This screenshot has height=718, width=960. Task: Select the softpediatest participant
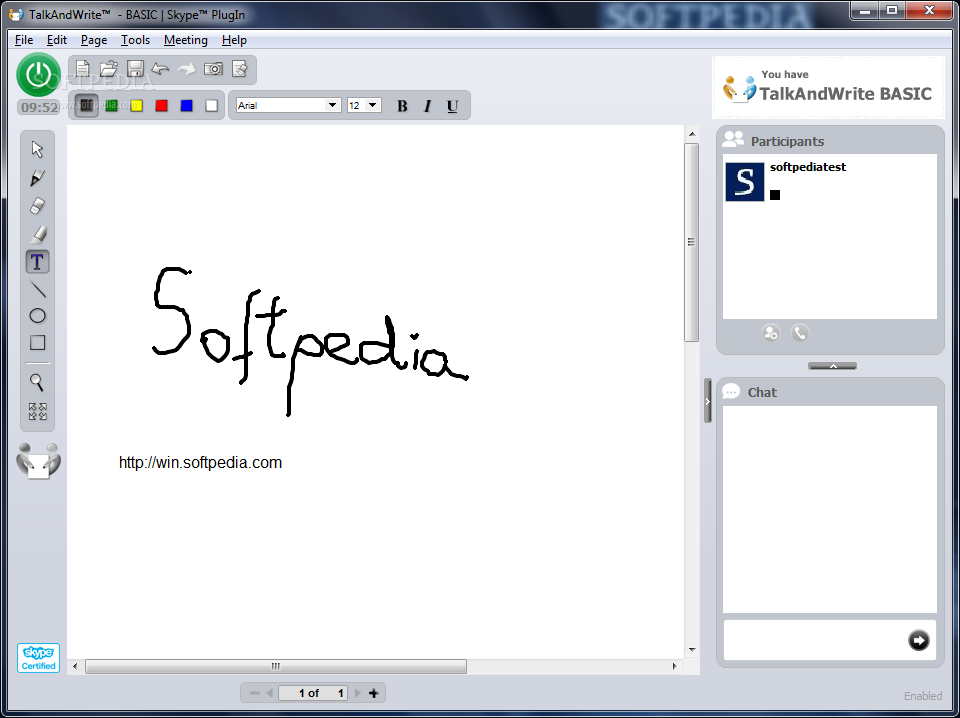pos(830,182)
